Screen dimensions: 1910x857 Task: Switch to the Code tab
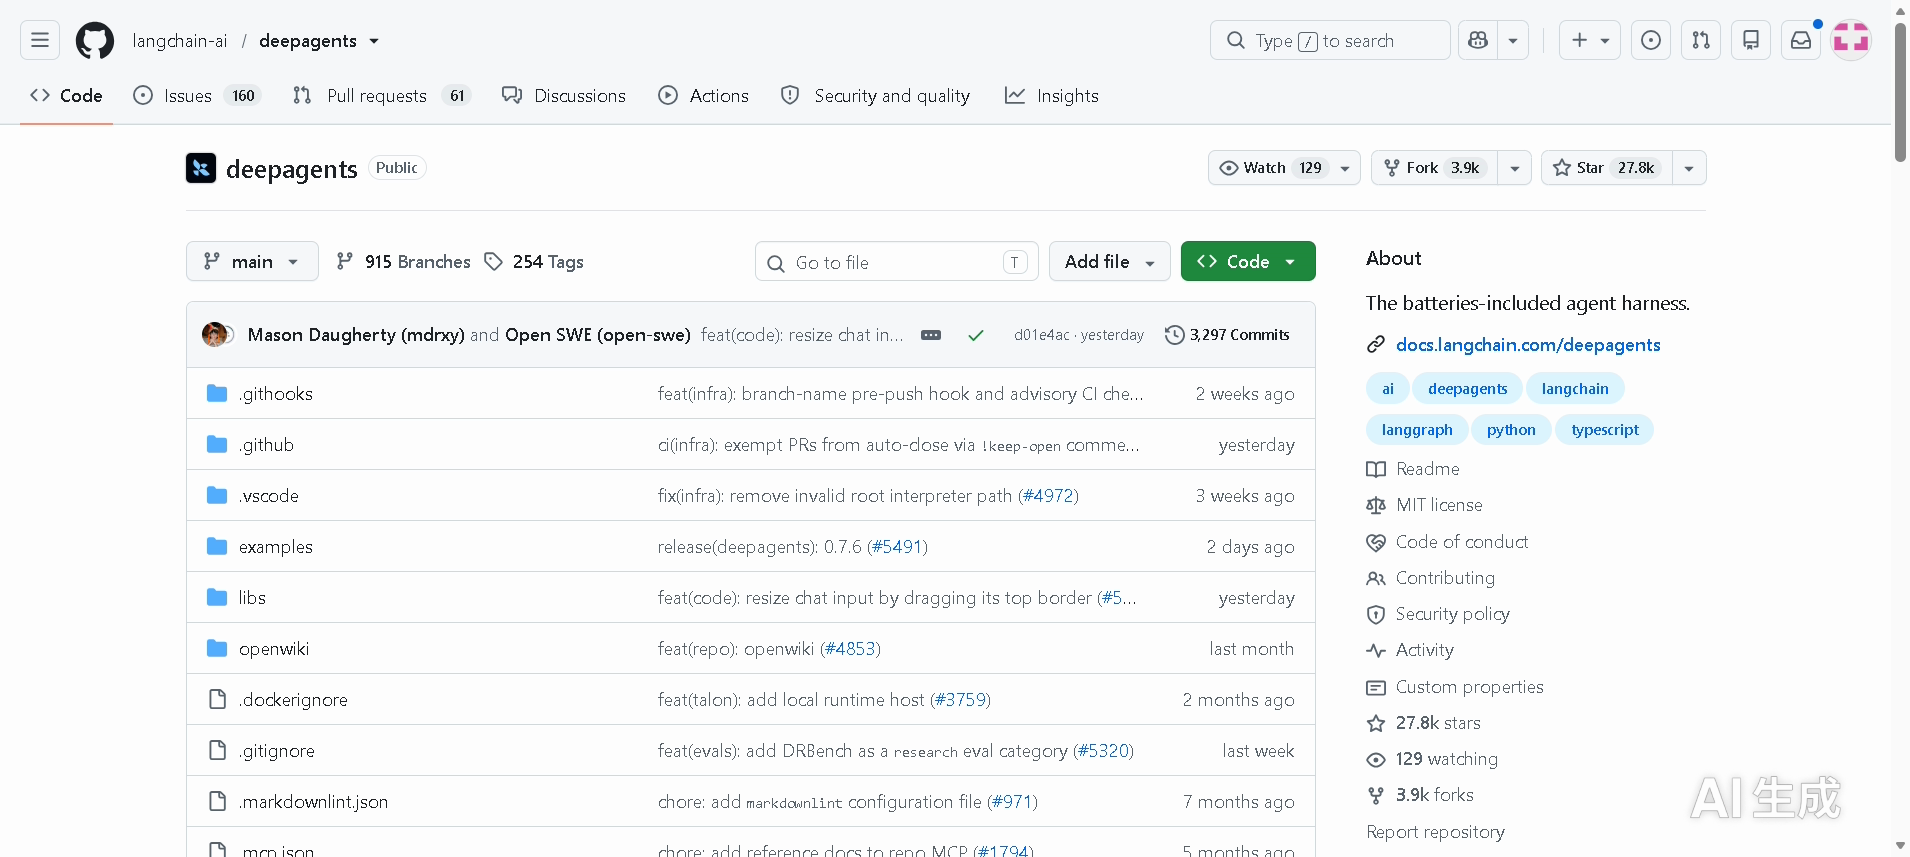point(66,96)
